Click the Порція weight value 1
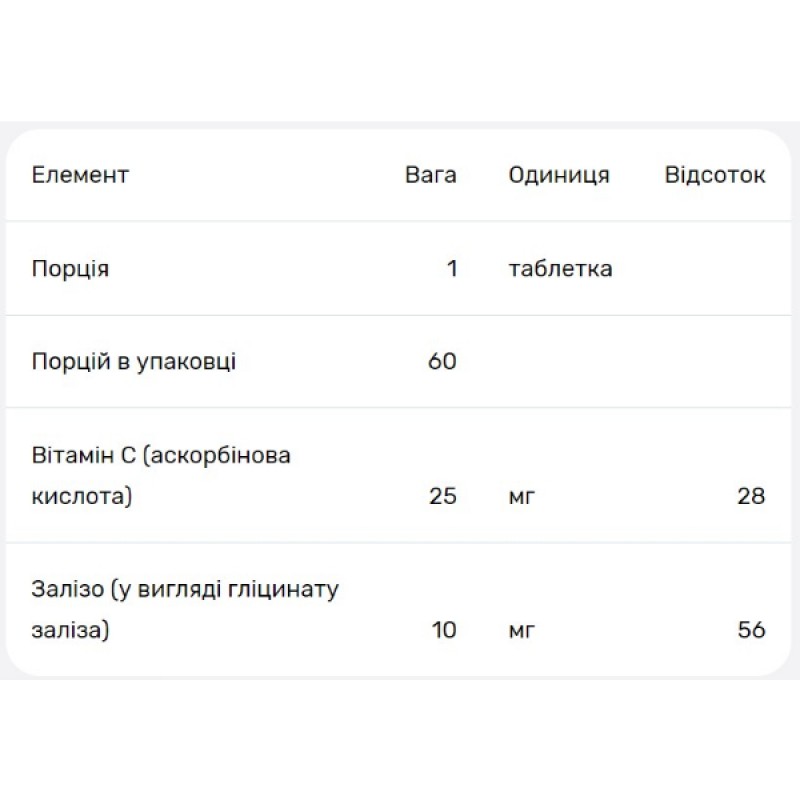Screen dimensions: 800x800 point(451,269)
